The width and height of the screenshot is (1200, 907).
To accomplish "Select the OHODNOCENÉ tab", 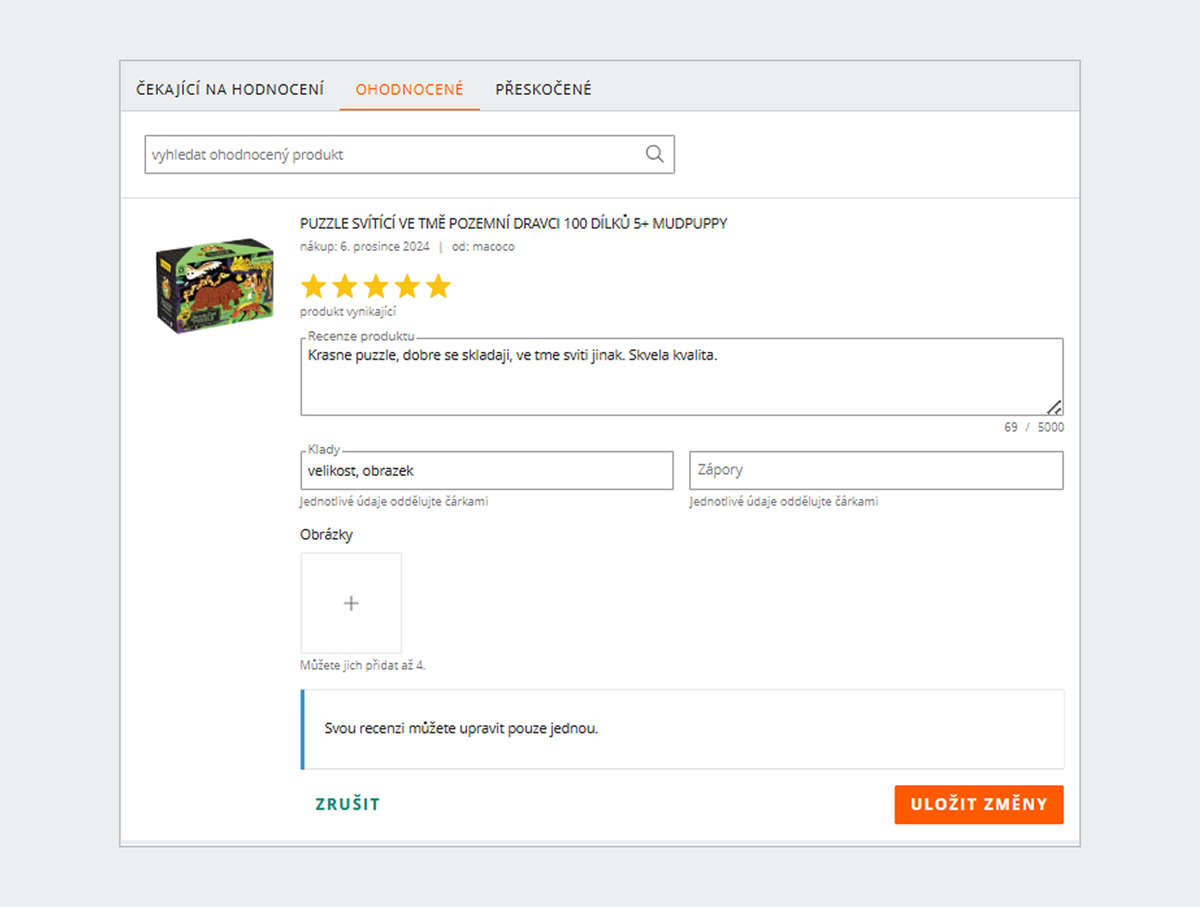I will 408,88.
